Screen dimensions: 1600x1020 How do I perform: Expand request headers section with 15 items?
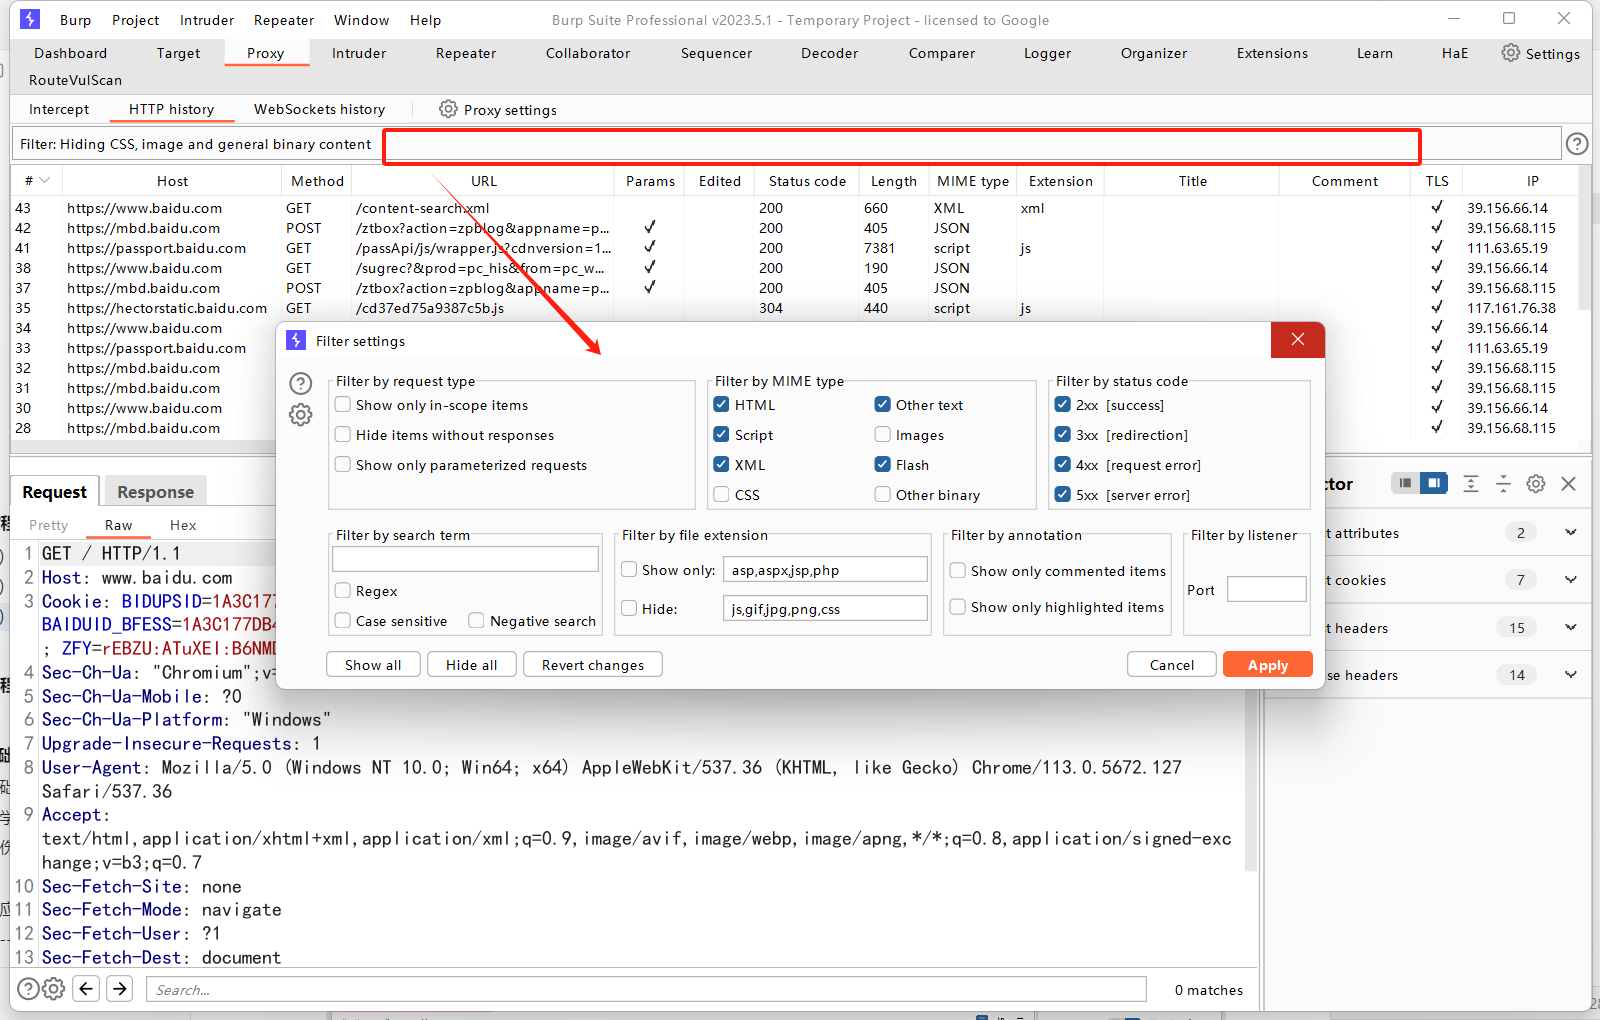(1571, 628)
